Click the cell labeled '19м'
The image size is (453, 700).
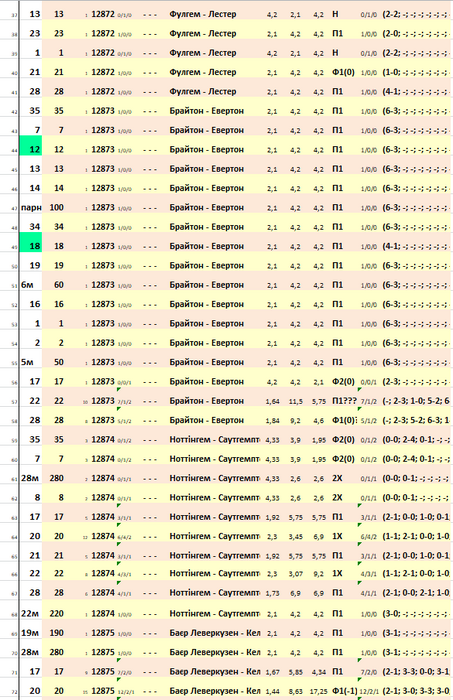[x=31, y=633]
